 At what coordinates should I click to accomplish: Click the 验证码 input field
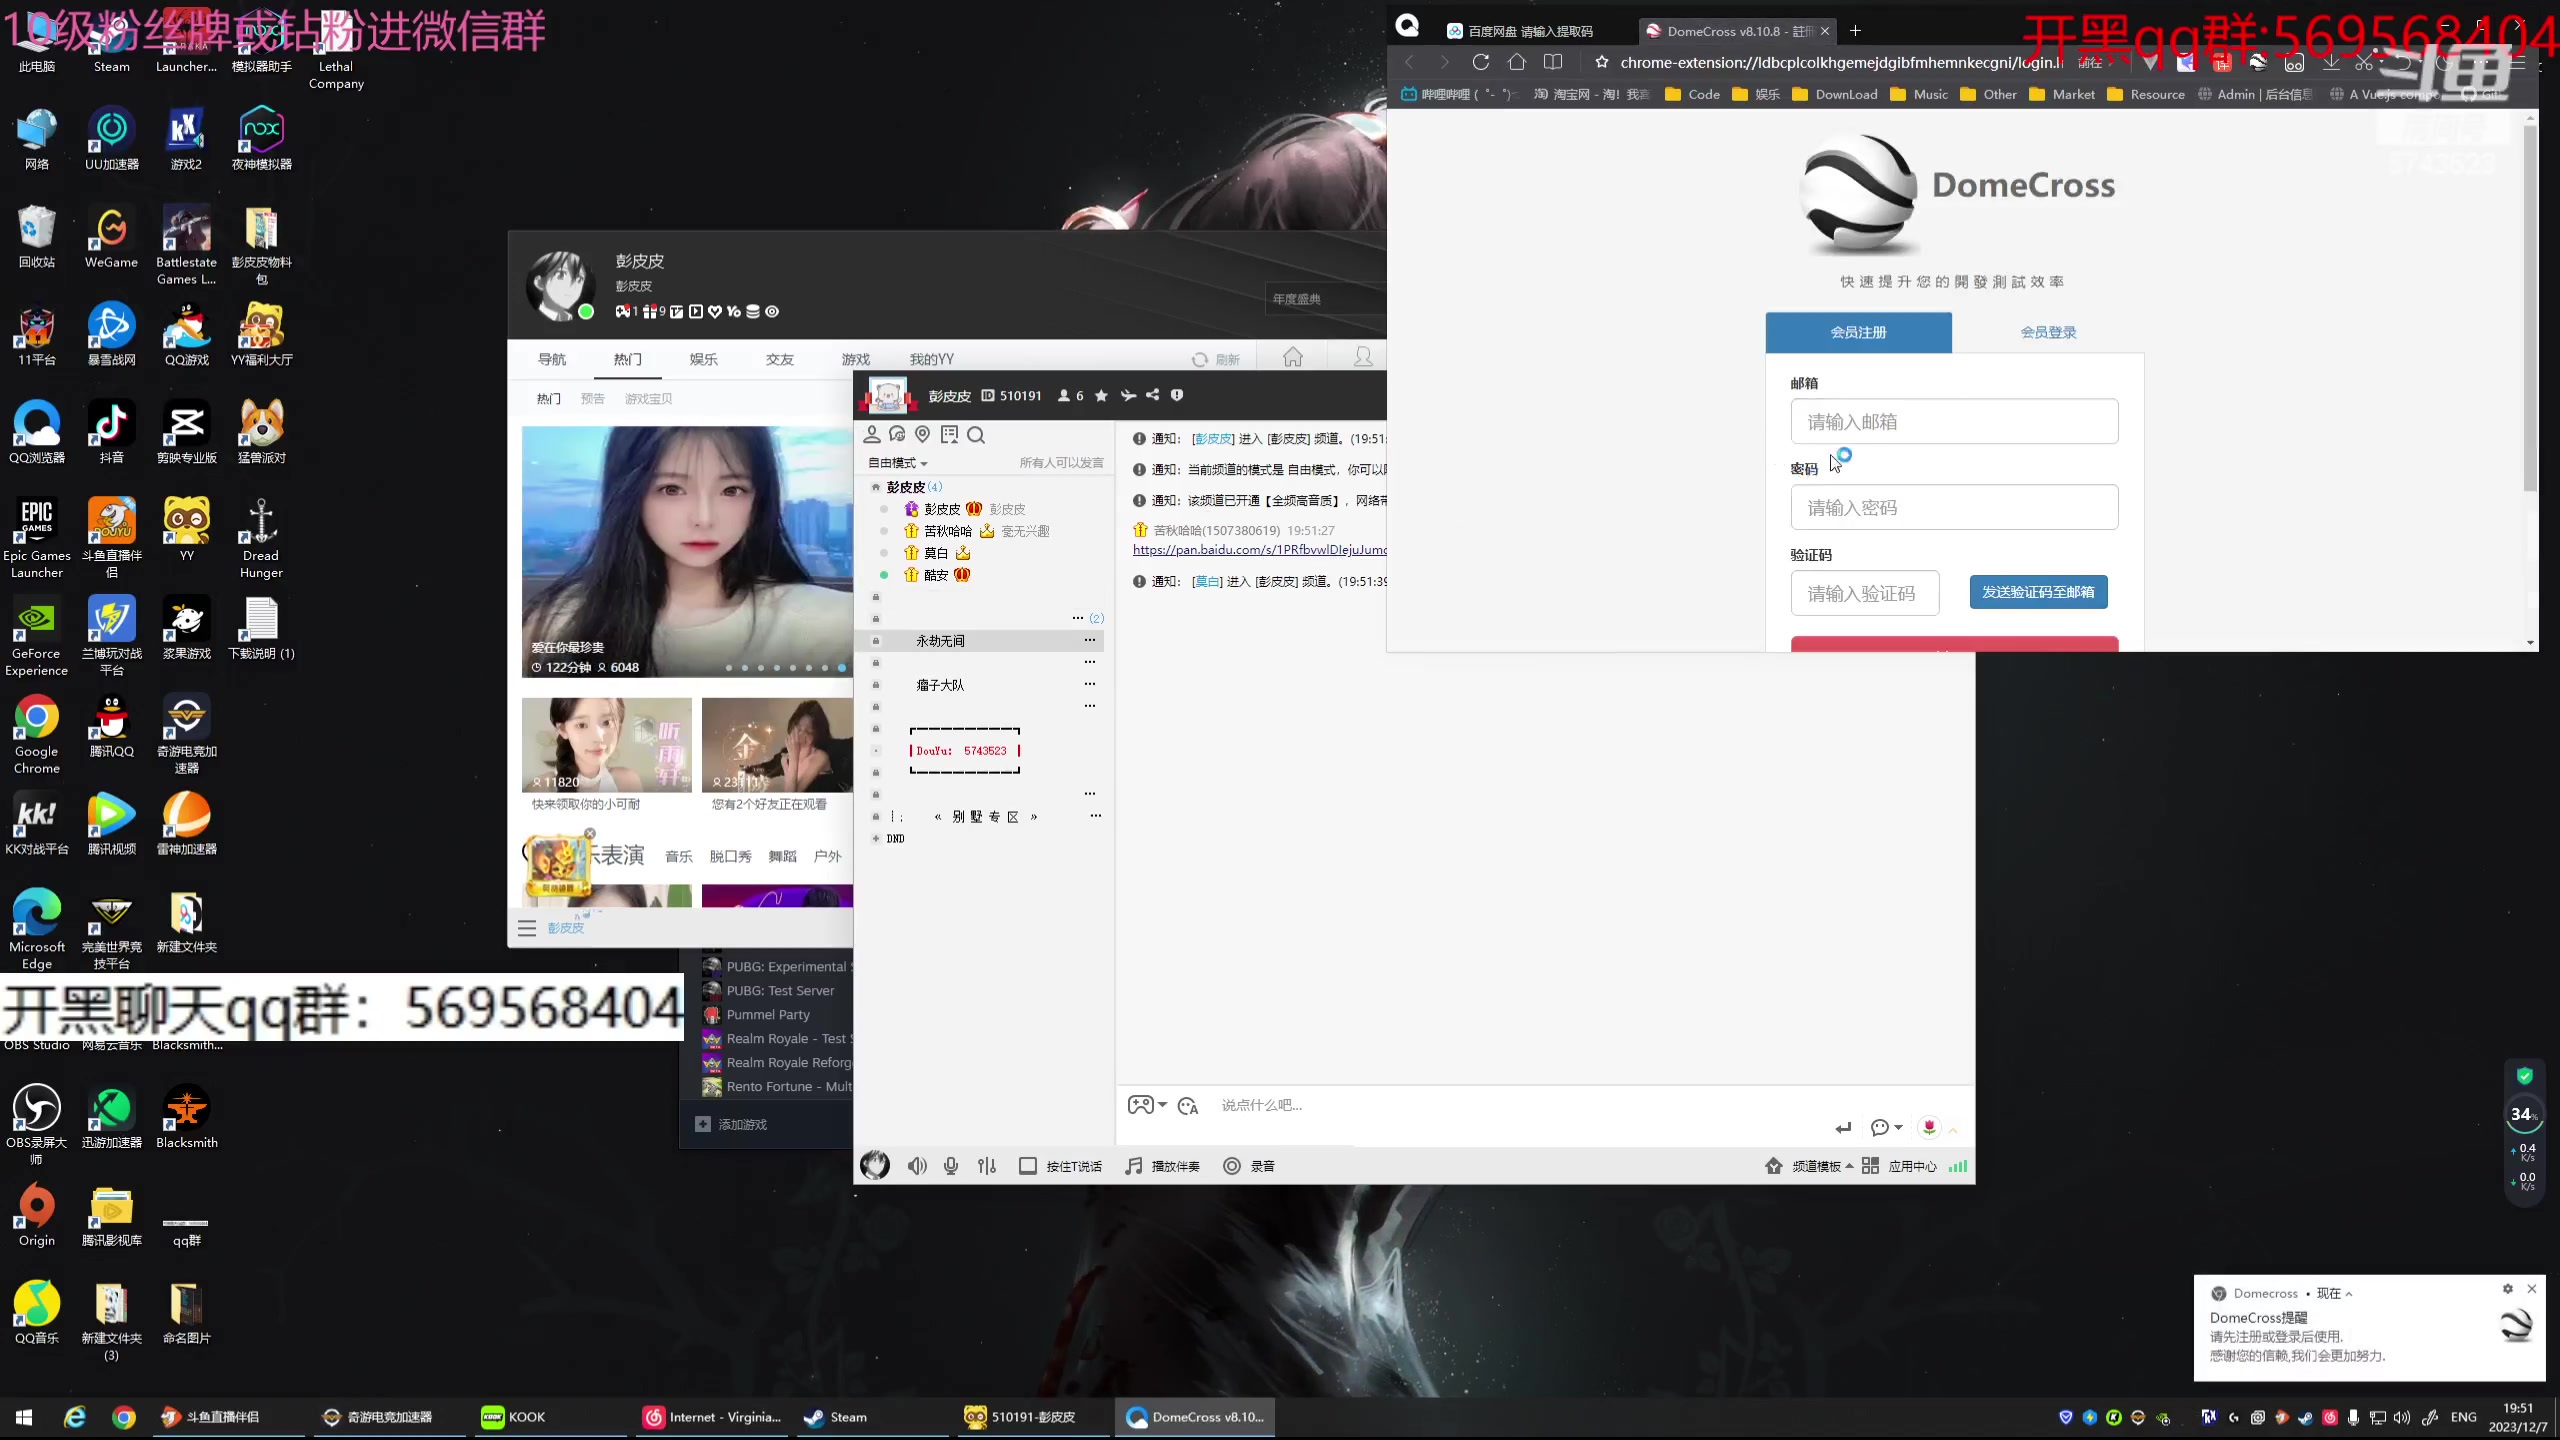click(1865, 593)
